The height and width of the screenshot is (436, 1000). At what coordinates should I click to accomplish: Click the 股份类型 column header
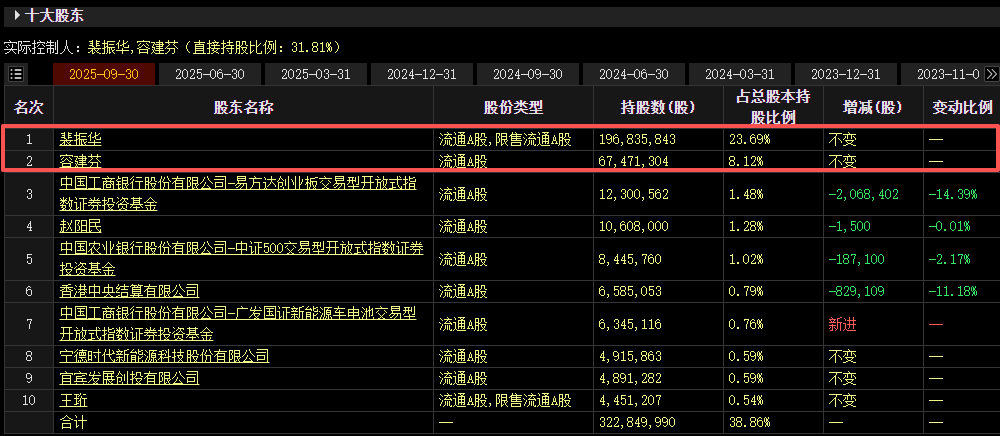[x=513, y=107]
